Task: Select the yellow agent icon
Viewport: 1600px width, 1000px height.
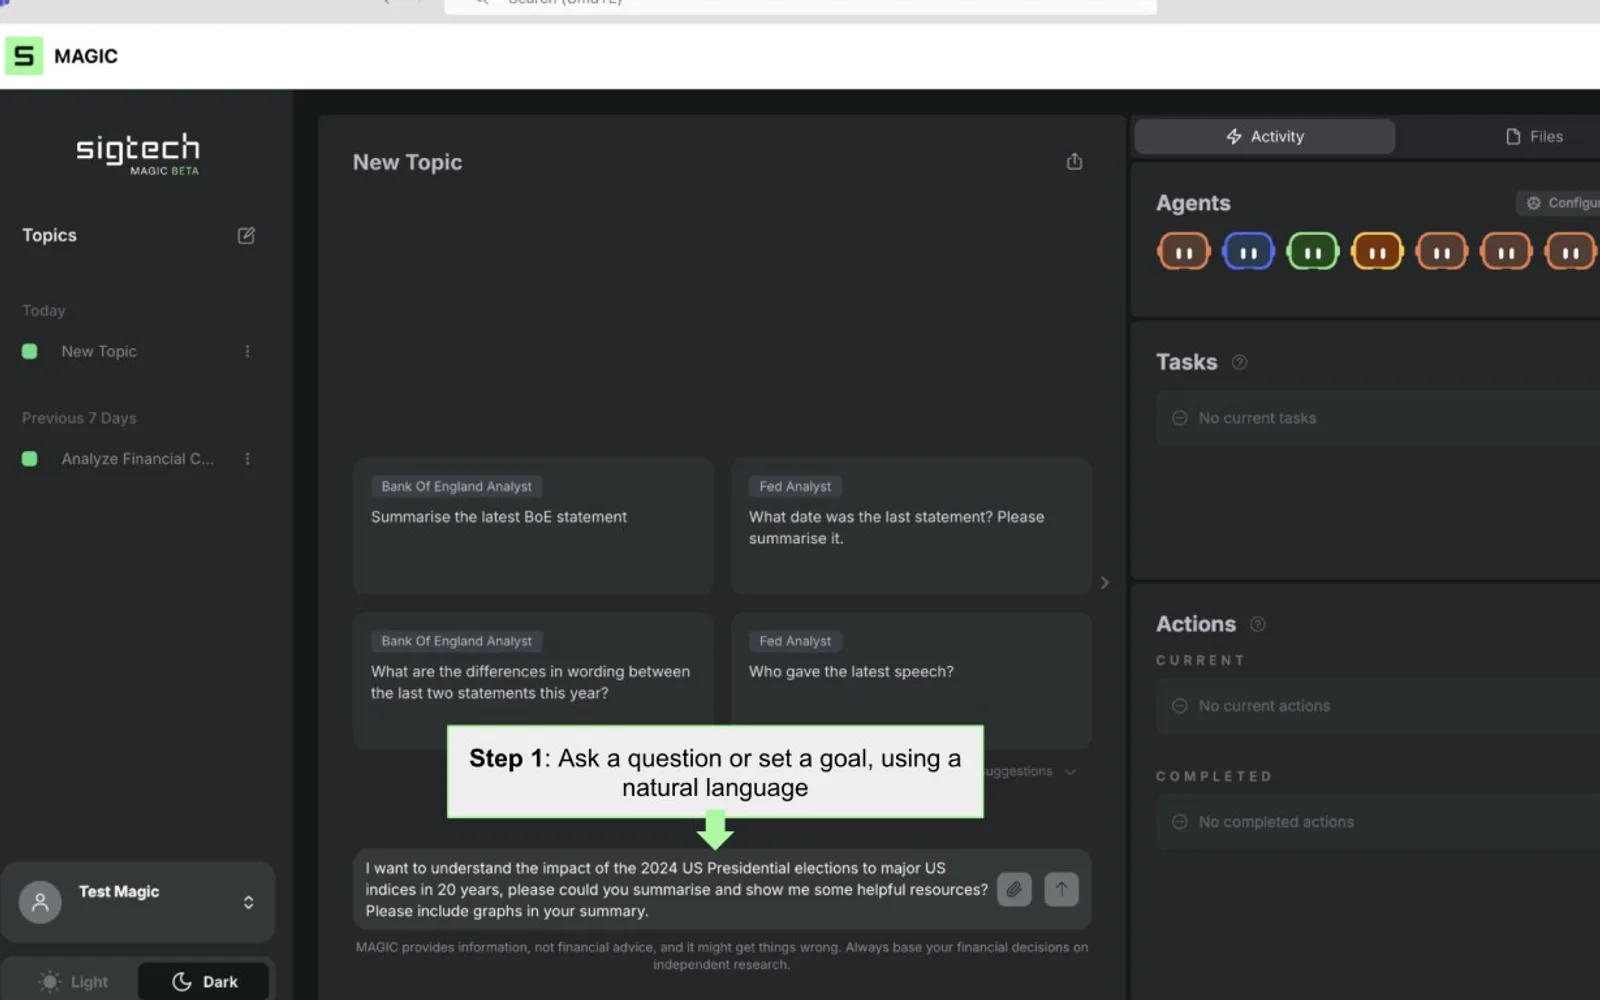Action: click(1377, 252)
